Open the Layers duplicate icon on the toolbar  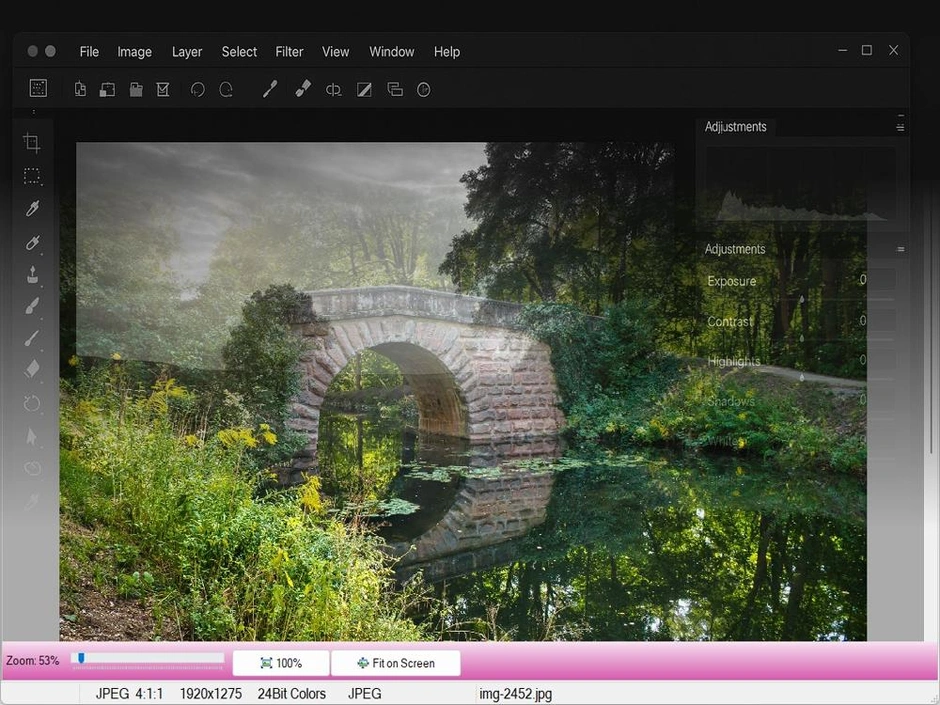tap(394, 89)
